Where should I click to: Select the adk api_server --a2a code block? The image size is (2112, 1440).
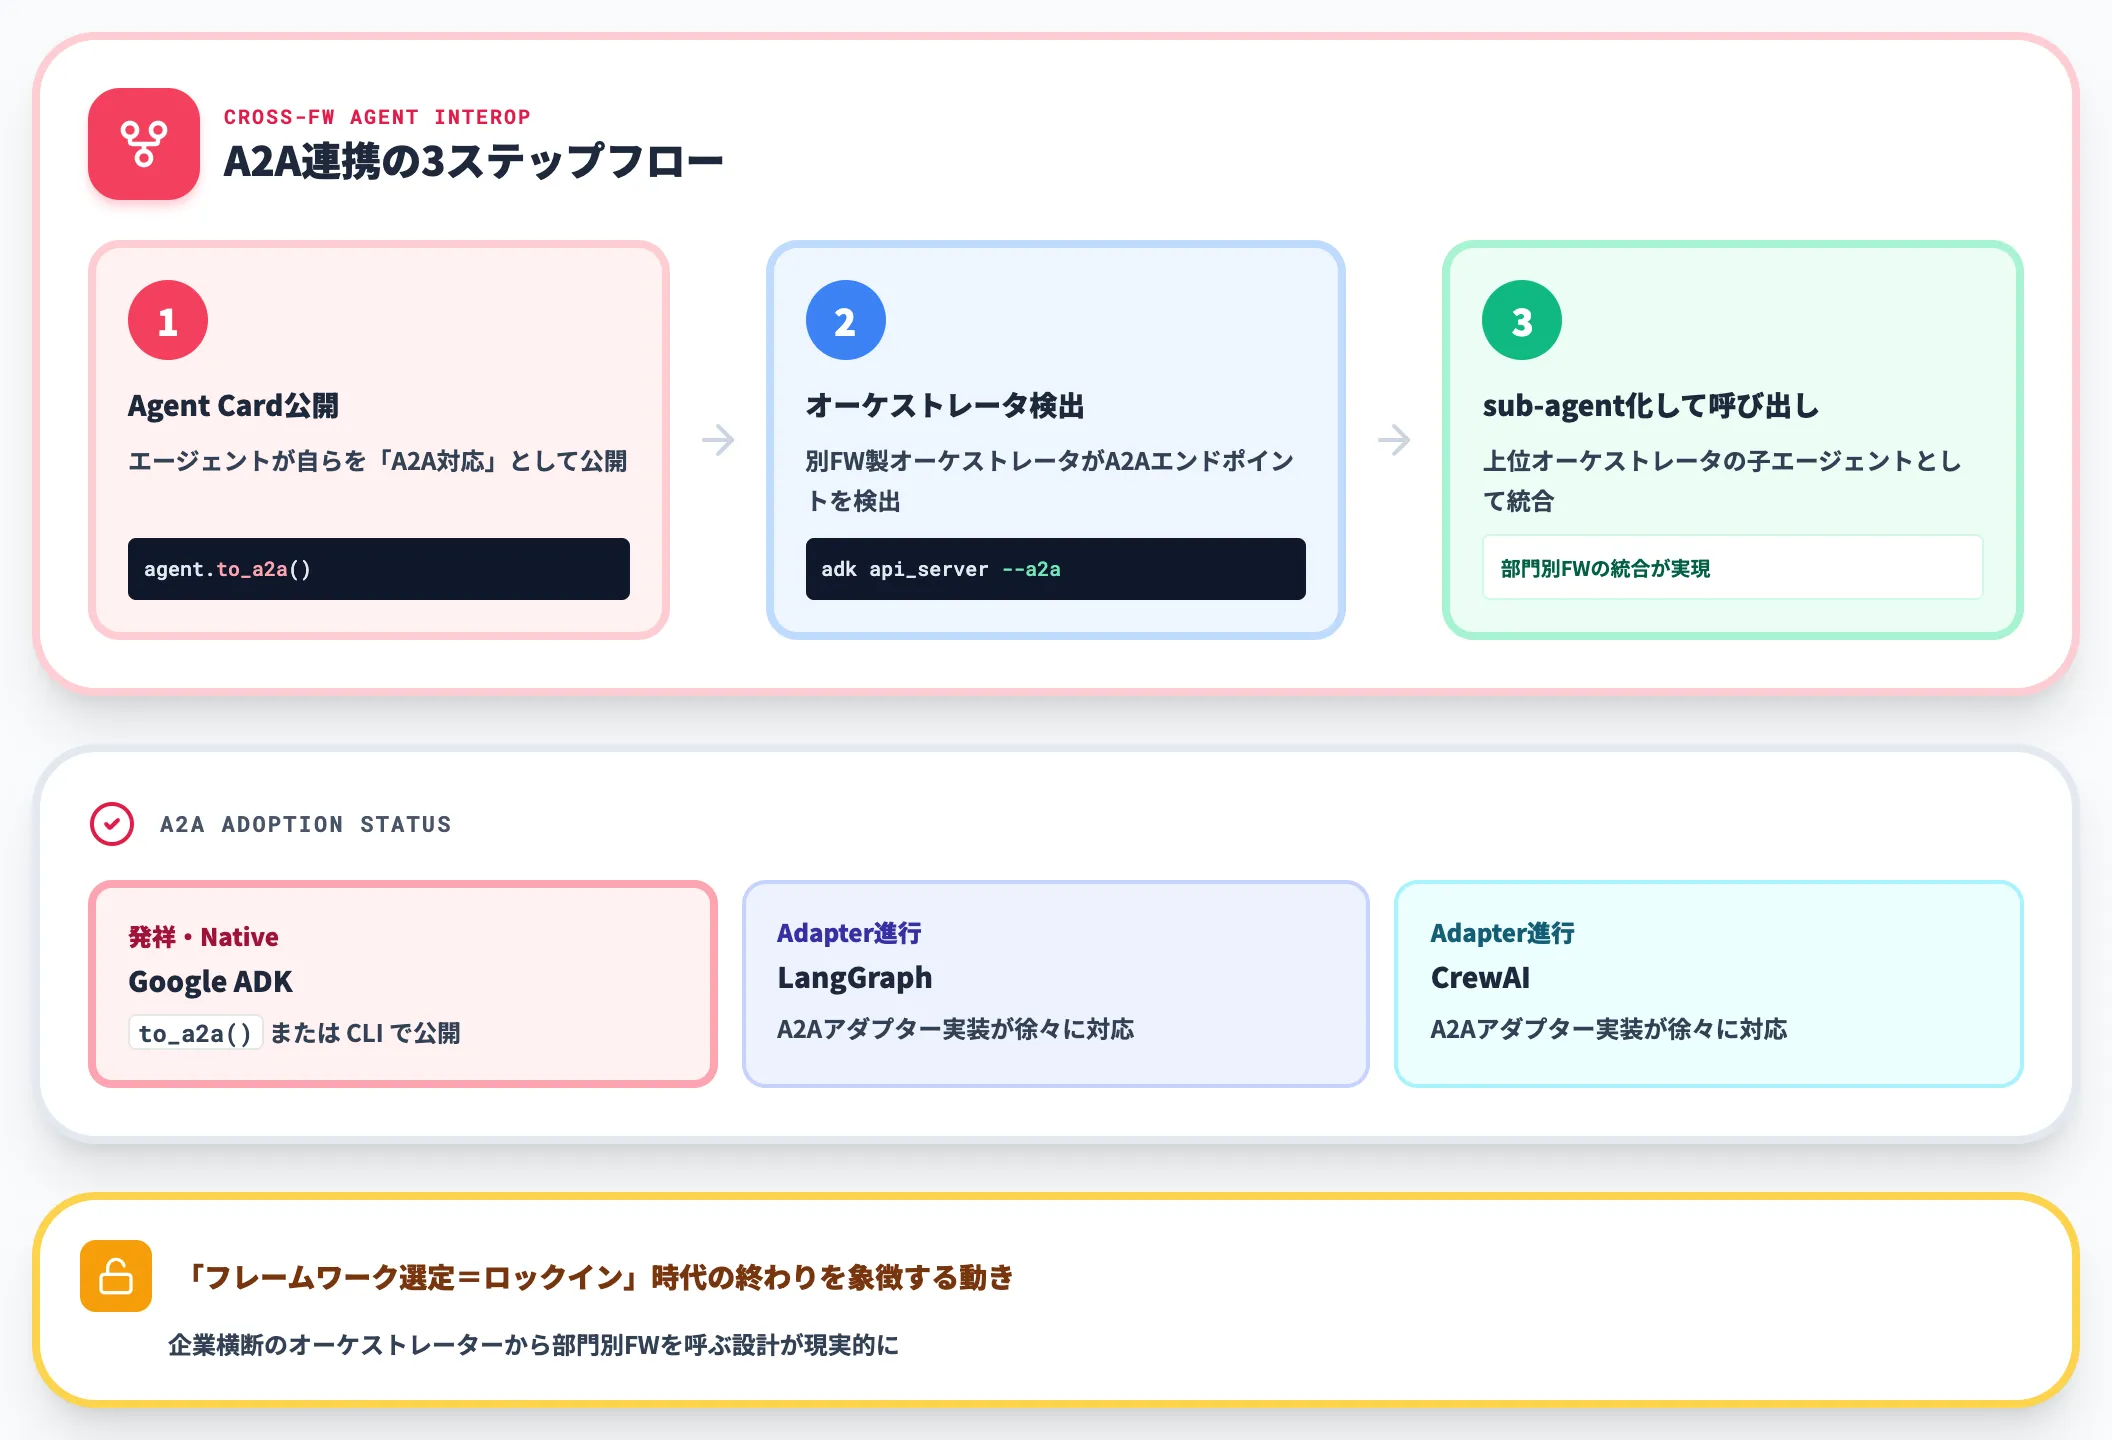tap(1056, 569)
